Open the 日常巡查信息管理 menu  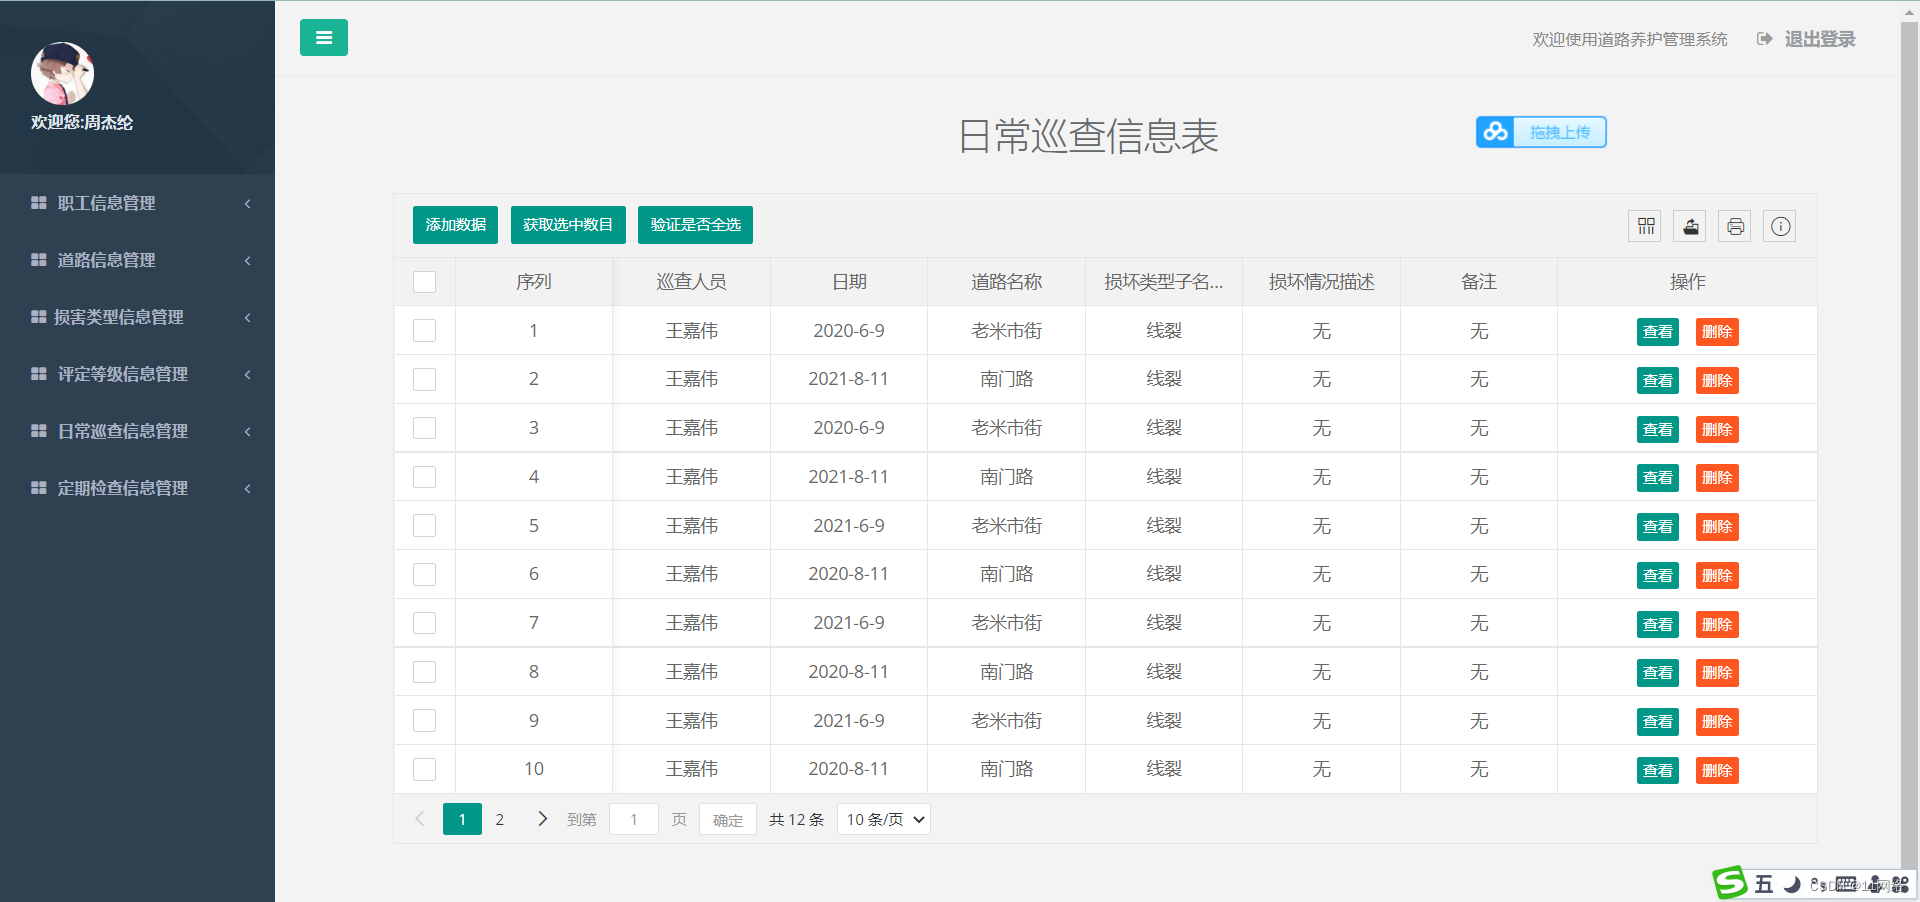[x=137, y=431]
